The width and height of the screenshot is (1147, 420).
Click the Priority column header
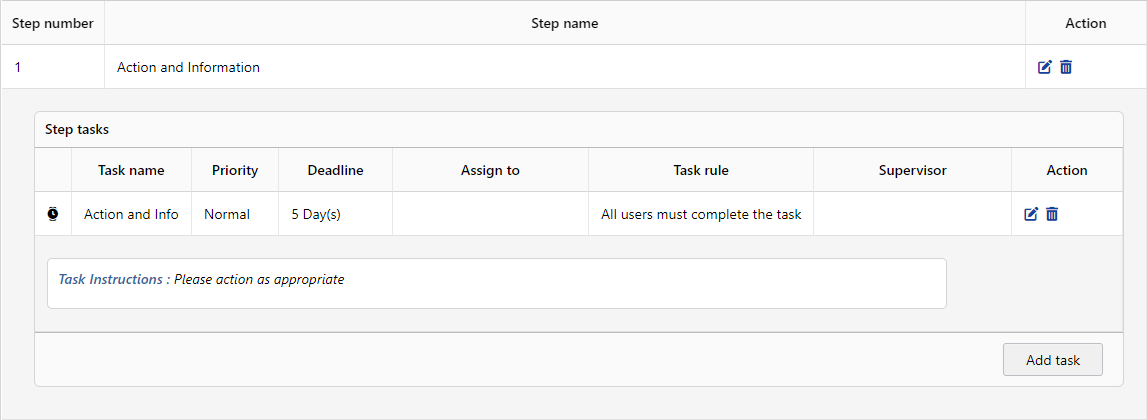tap(235, 170)
